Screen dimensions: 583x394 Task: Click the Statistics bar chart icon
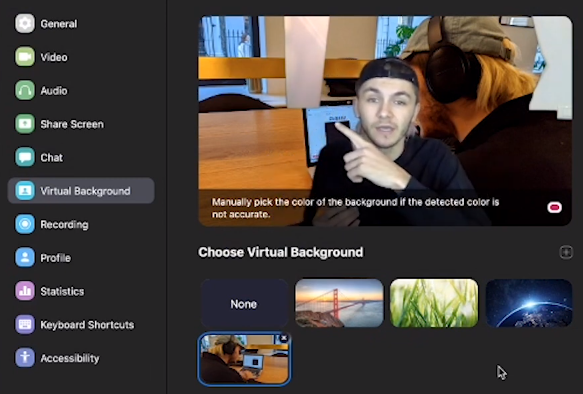(25, 291)
